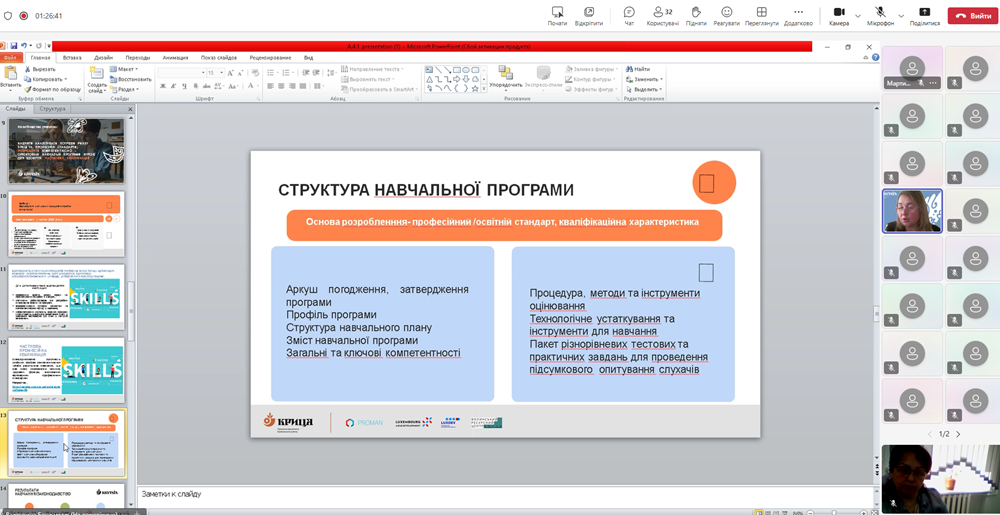1000x515 pixels.
Task: Switch to the Рецензирование tab
Action: 271,57
